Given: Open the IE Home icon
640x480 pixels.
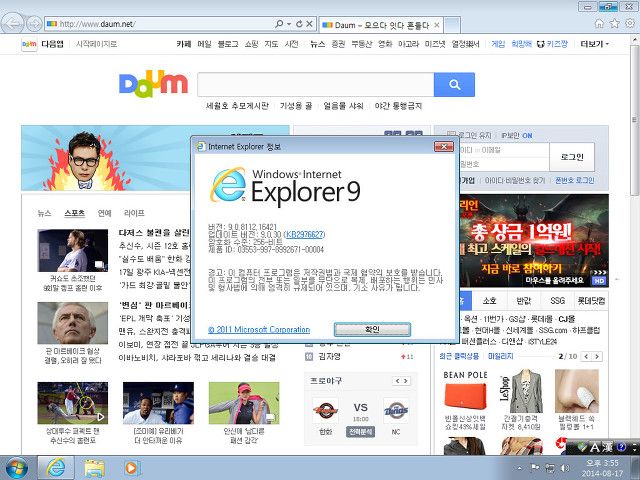Looking at the screenshot, I should click(599, 24).
